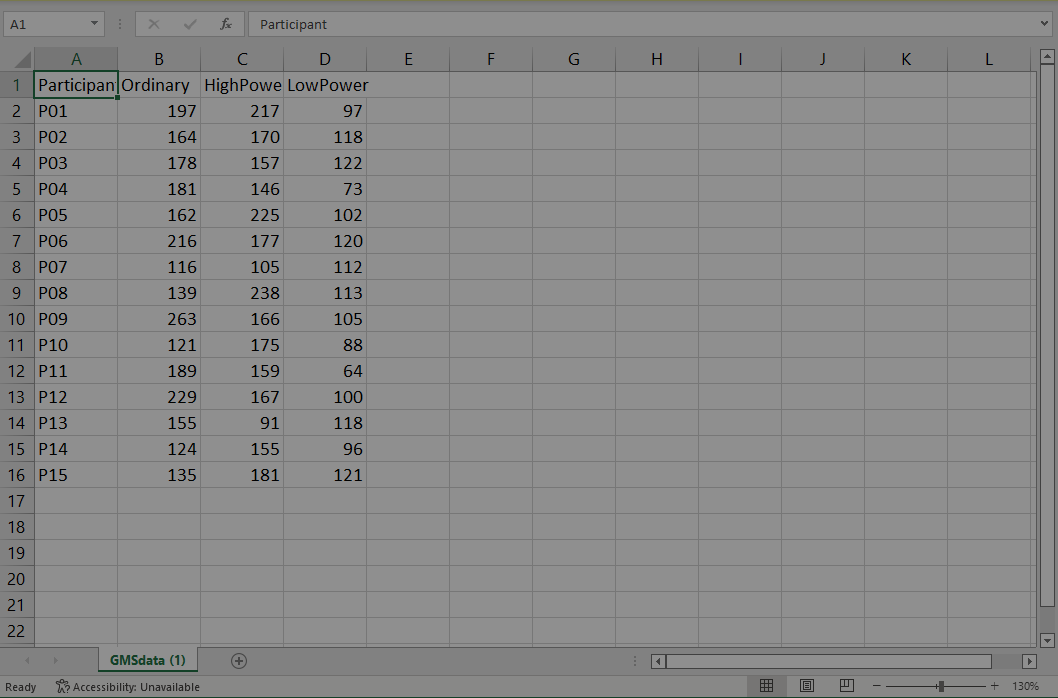Click cell with P05
Viewport: 1058px width, 698px height.
click(76, 215)
